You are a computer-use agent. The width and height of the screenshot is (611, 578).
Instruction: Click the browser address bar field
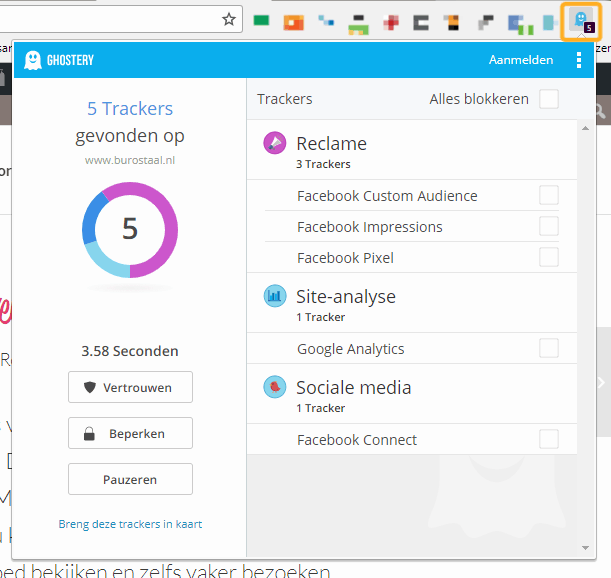(x=121, y=19)
